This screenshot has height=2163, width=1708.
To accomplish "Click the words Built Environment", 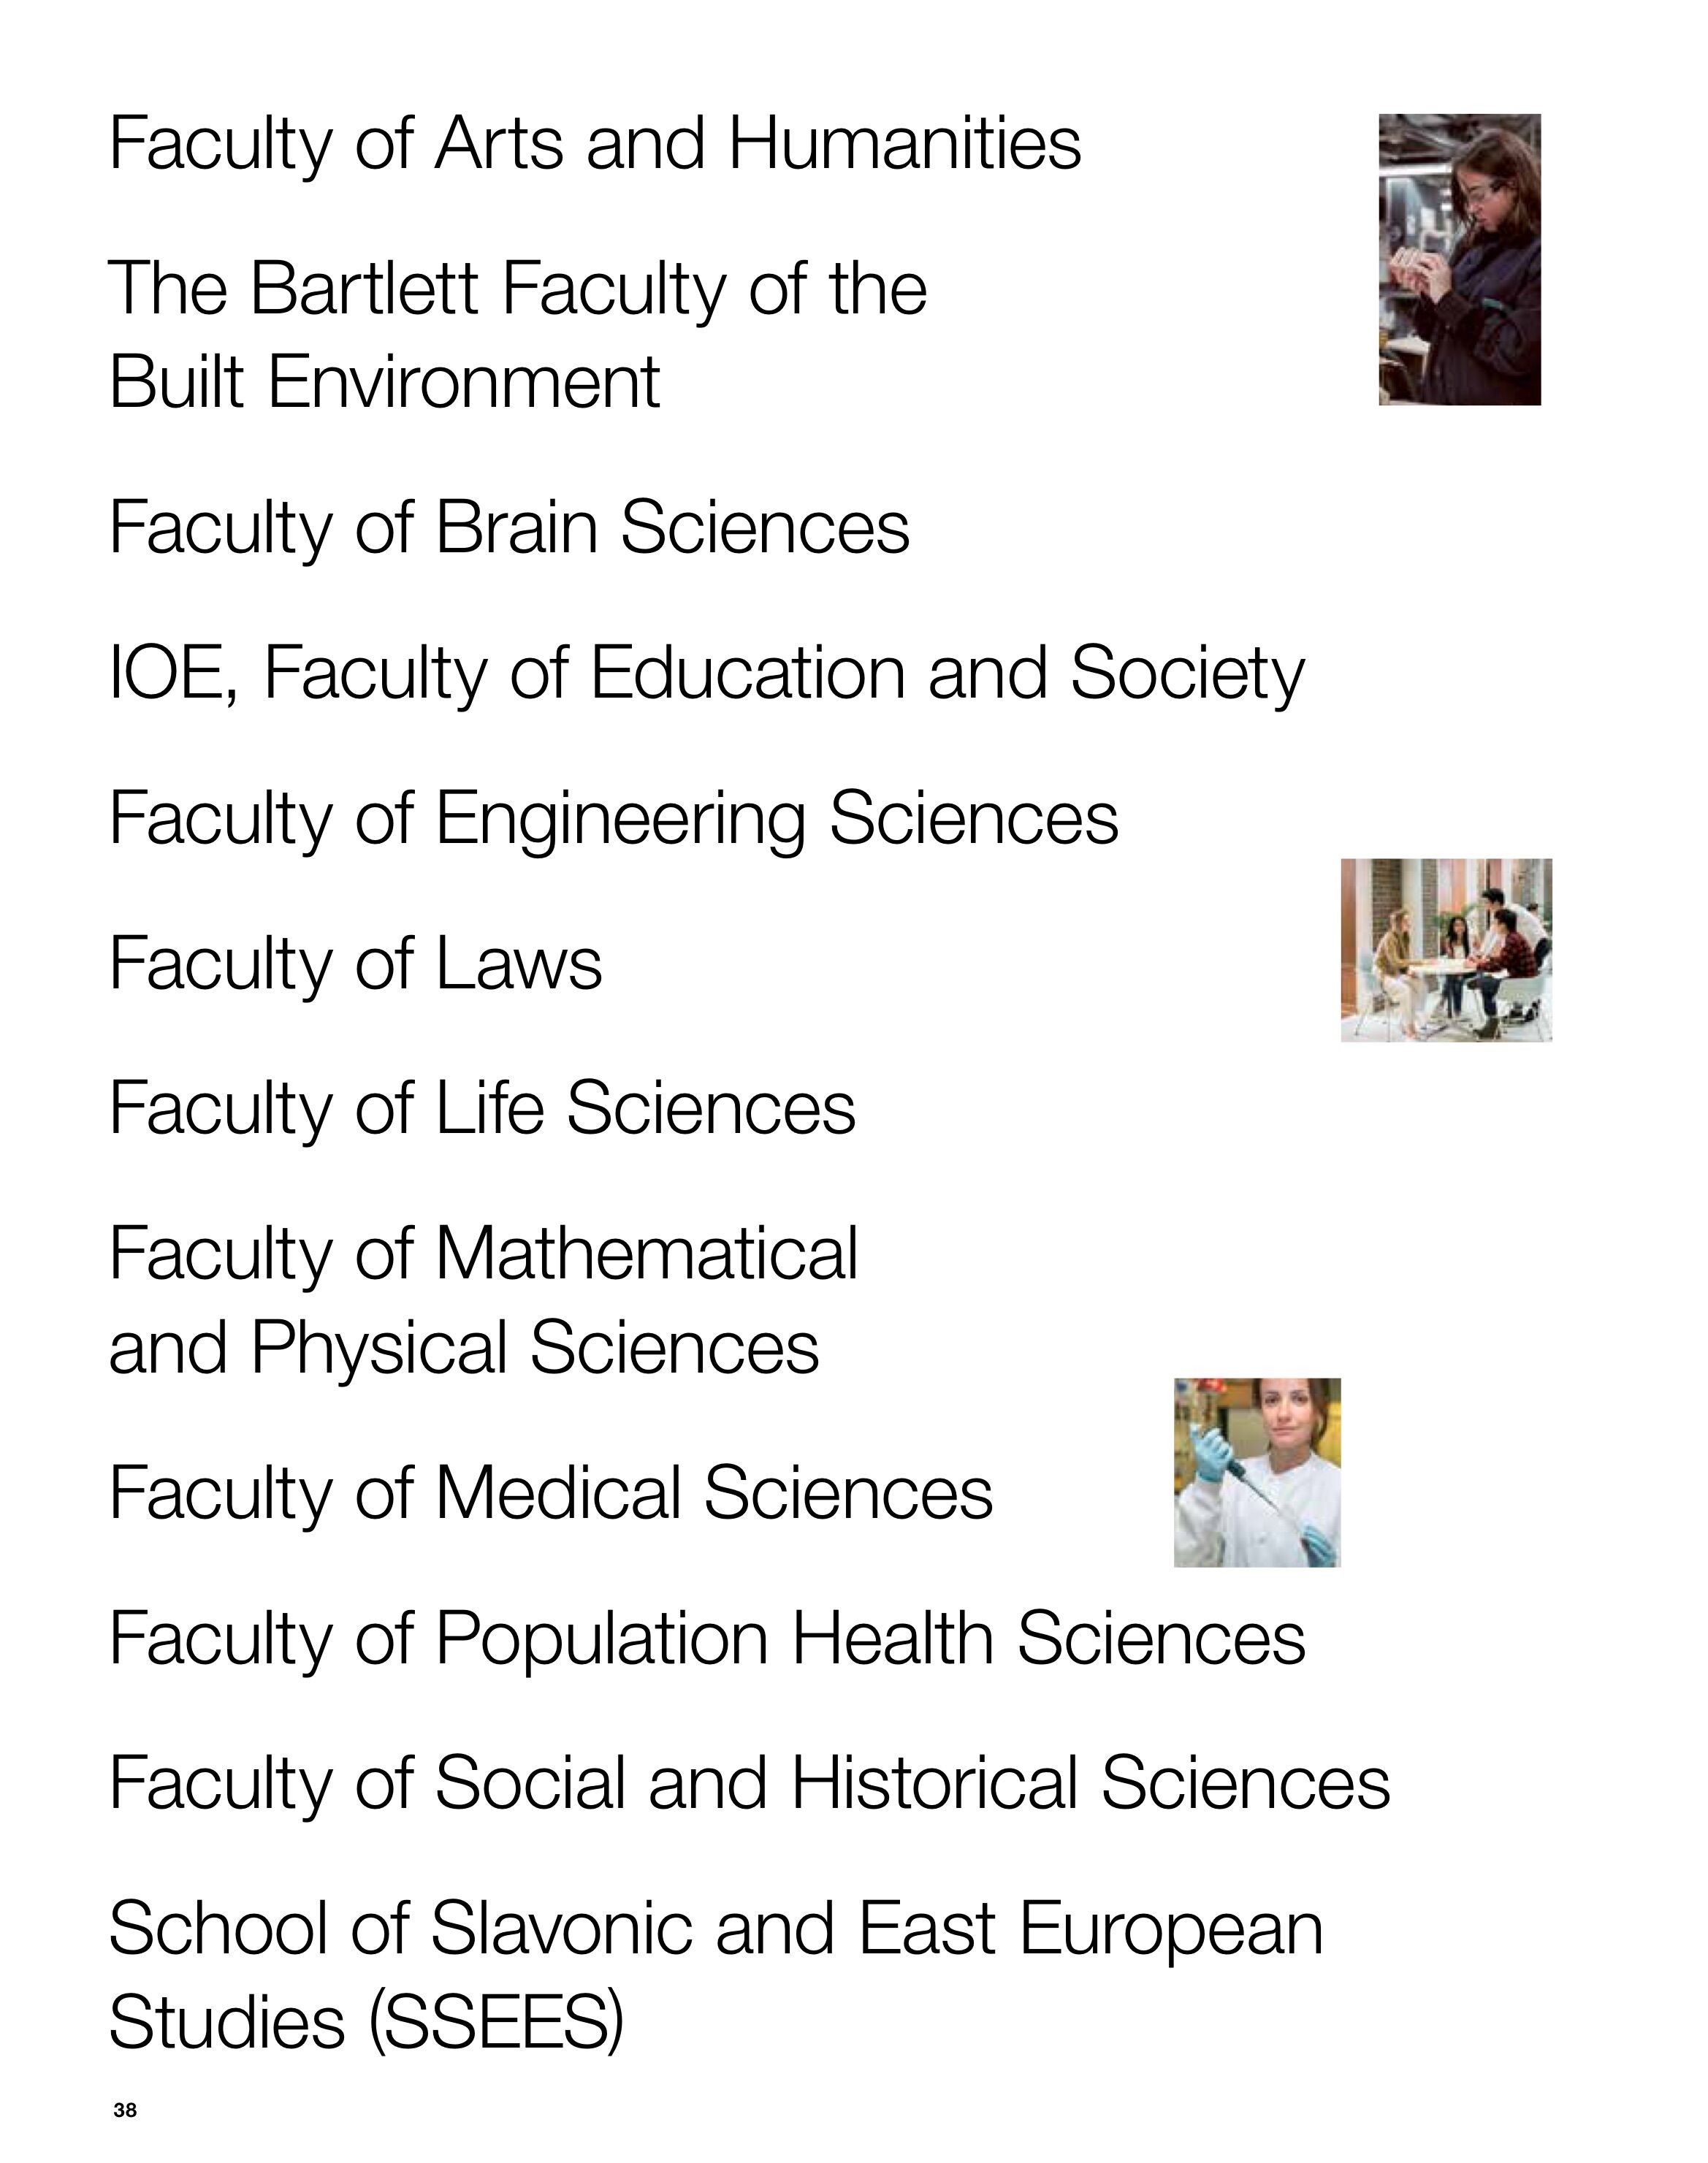I will pyautogui.click(x=384, y=382).
